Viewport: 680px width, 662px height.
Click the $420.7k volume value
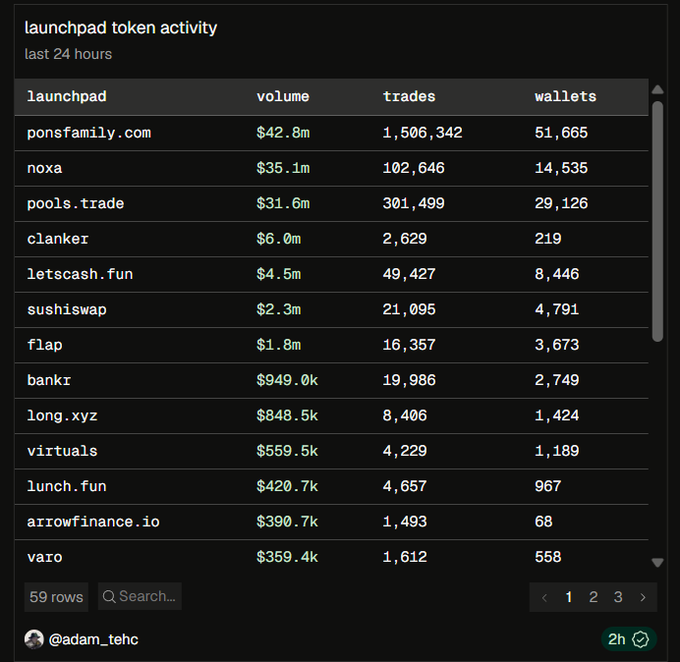tap(287, 486)
